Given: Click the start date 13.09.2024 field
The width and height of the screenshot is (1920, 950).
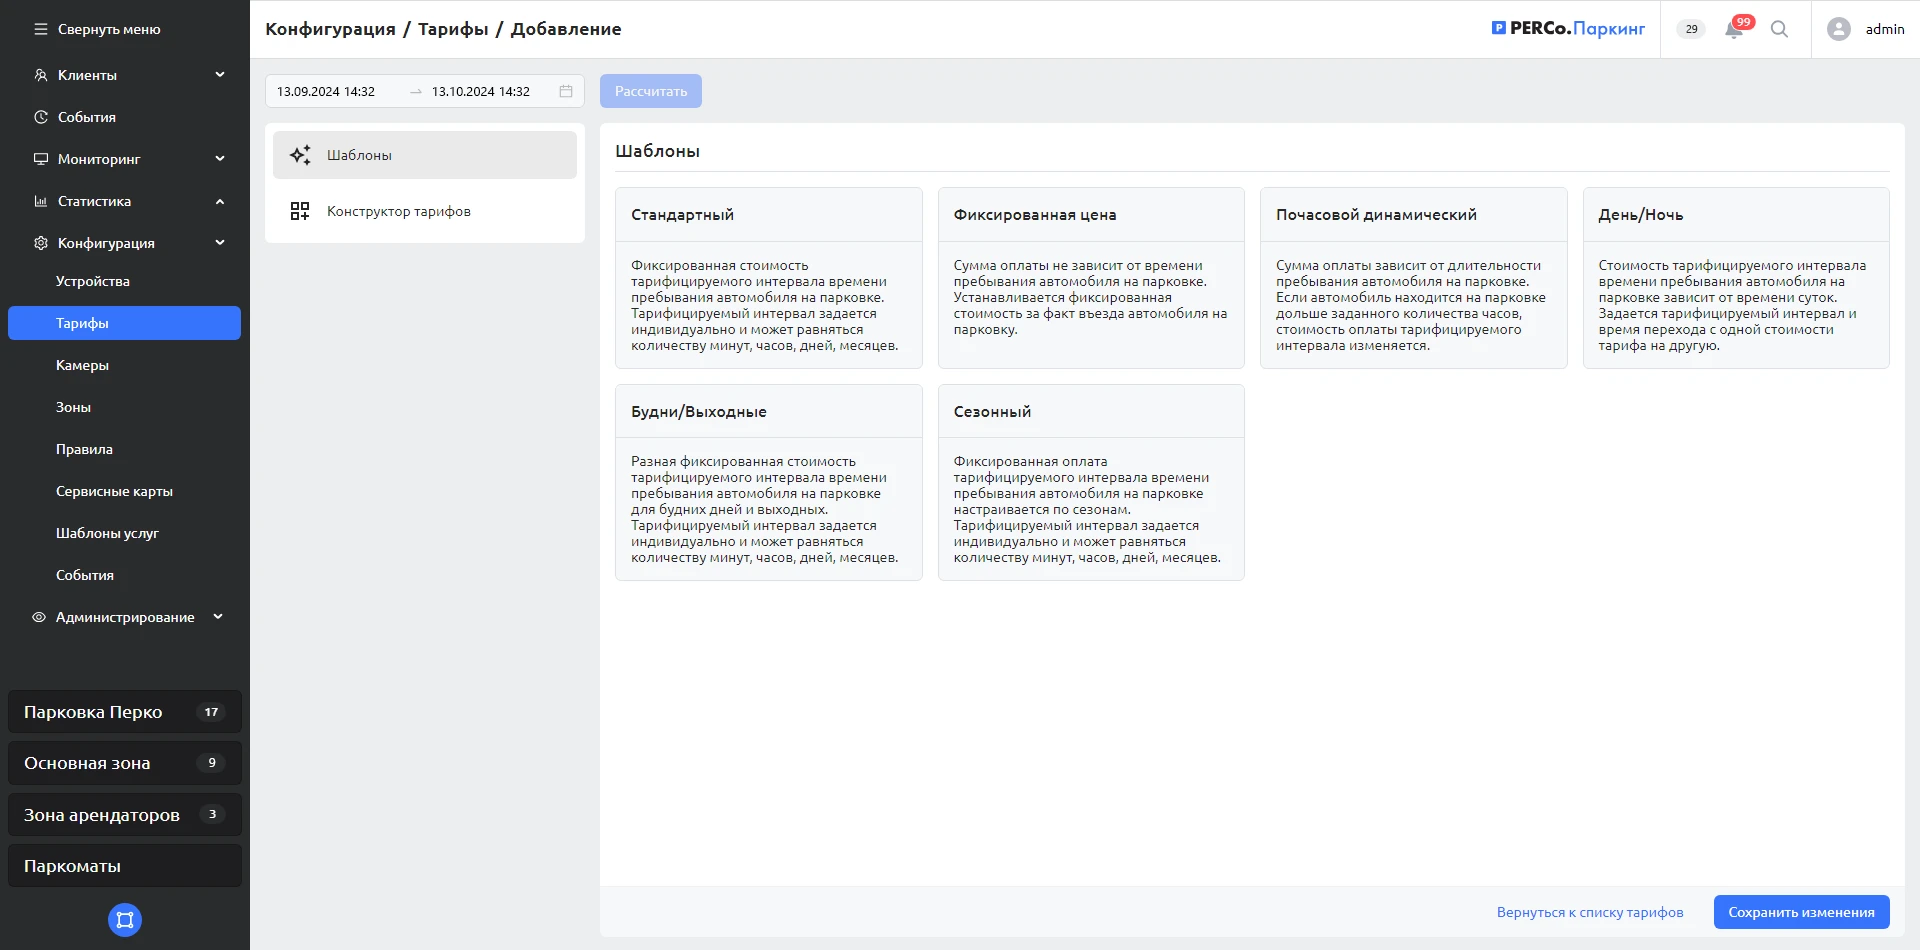Looking at the screenshot, I should pyautogui.click(x=326, y=91).
